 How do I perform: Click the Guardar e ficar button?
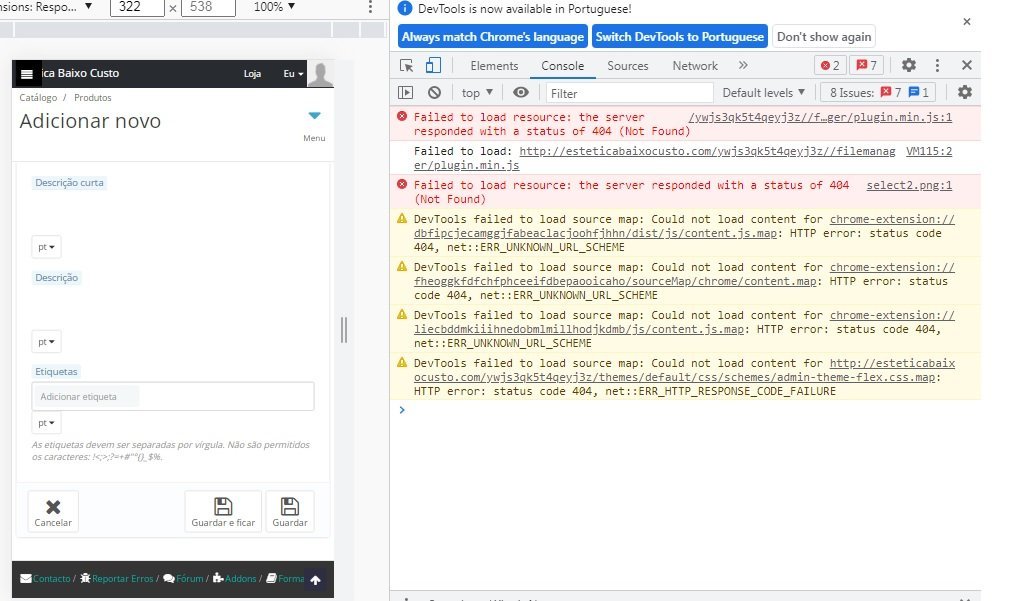[x=223, y=512]
